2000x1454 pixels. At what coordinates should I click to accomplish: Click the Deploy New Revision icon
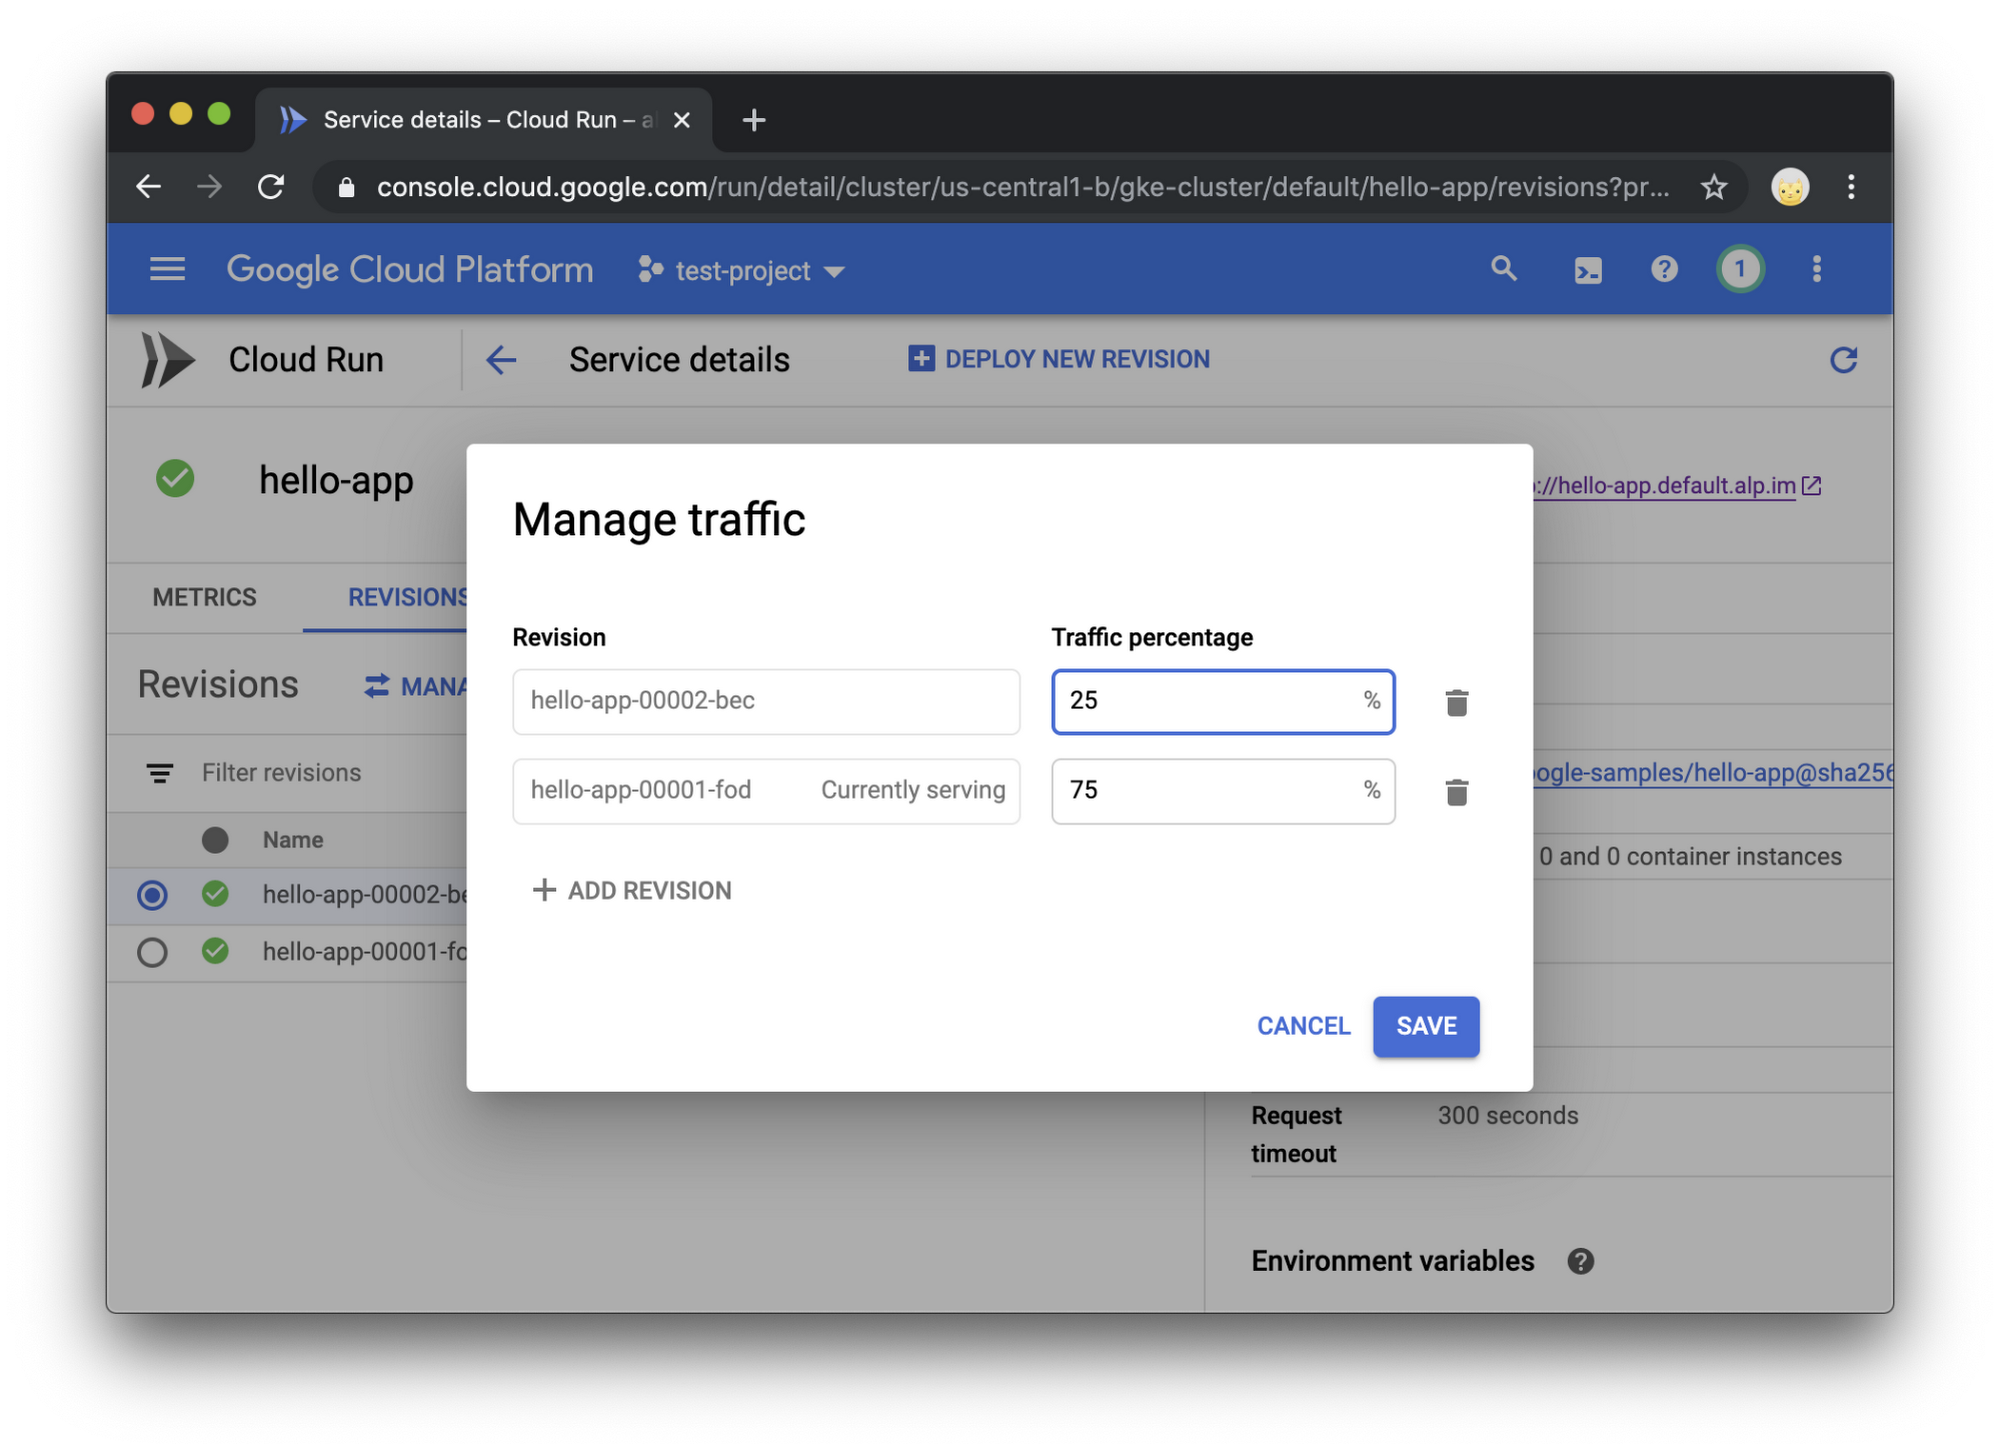918,360
